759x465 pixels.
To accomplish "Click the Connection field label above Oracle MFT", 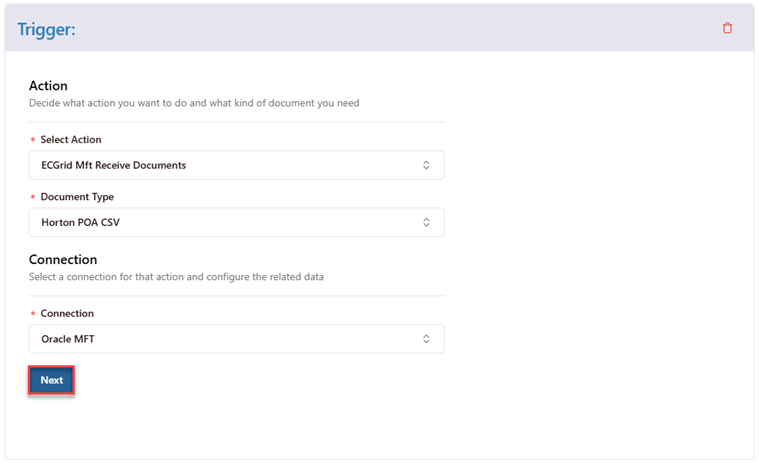I will click(x=67, y=313).
